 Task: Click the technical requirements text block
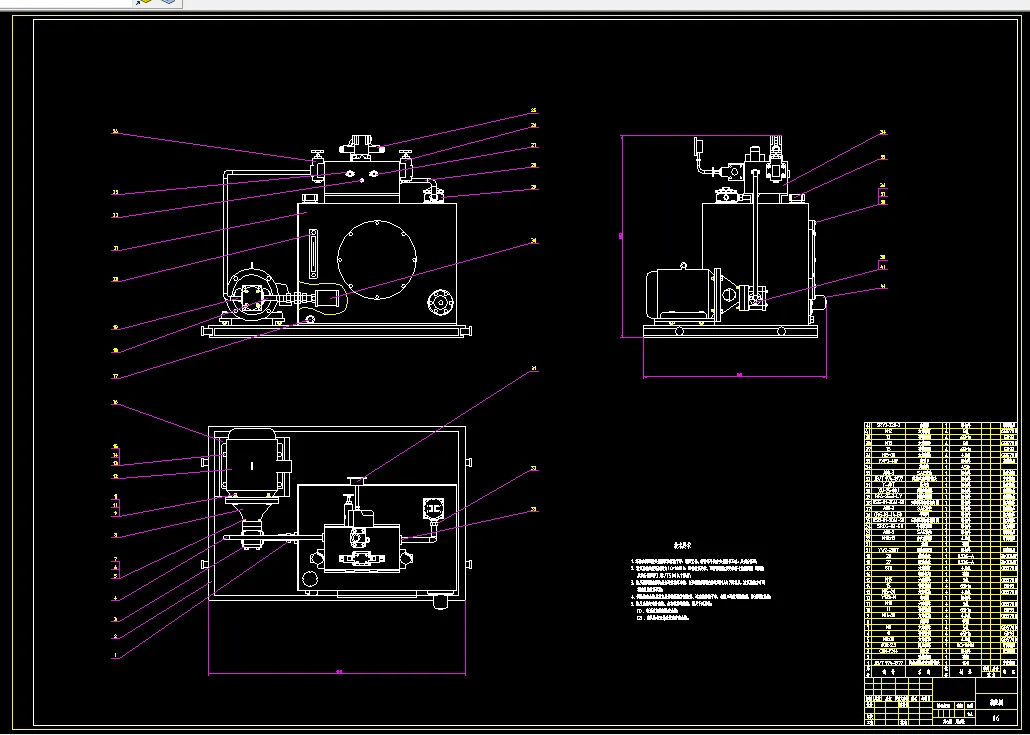(700, 582)
